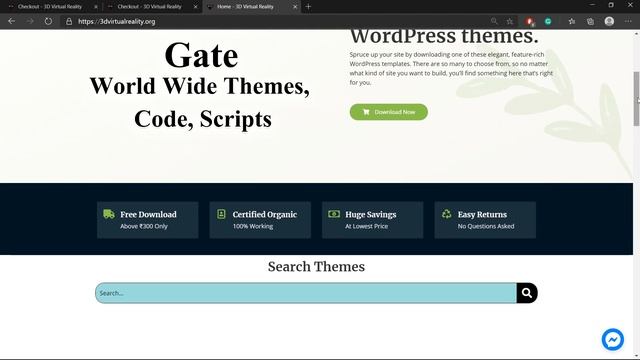640x360 pixels.
Task: Click the '100% Working' text
Action: click(253, 226)
